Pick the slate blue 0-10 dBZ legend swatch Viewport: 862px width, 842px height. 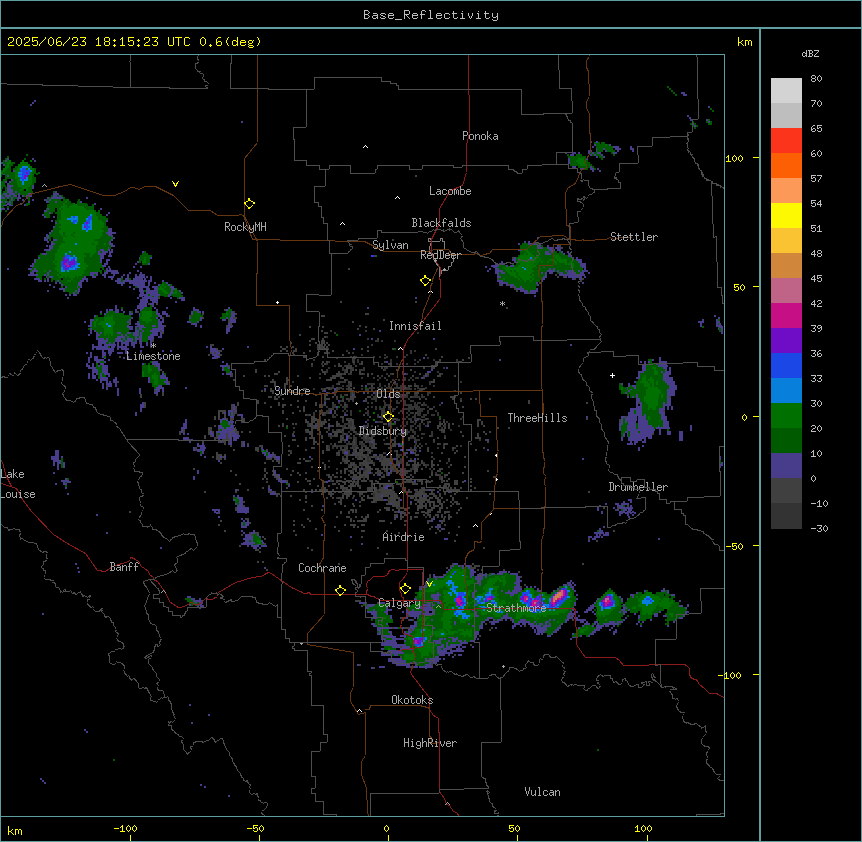[x=786, y=466]
